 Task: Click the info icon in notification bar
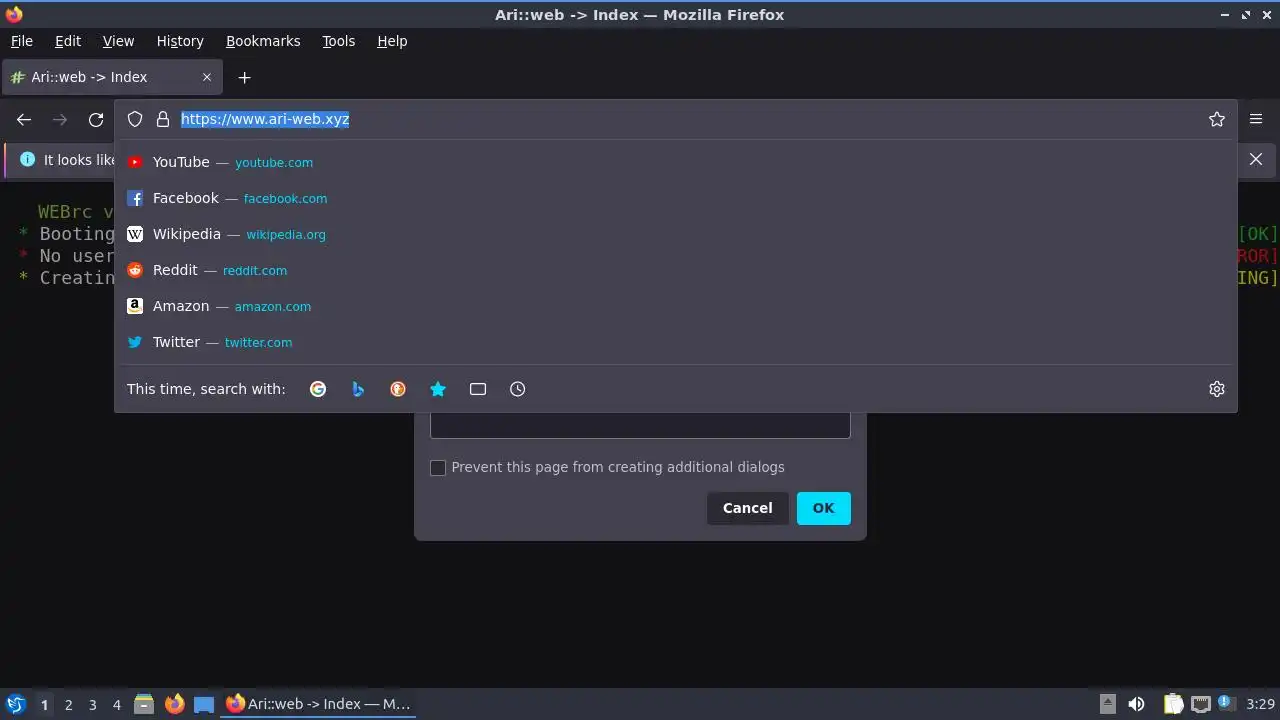(27, 159)
